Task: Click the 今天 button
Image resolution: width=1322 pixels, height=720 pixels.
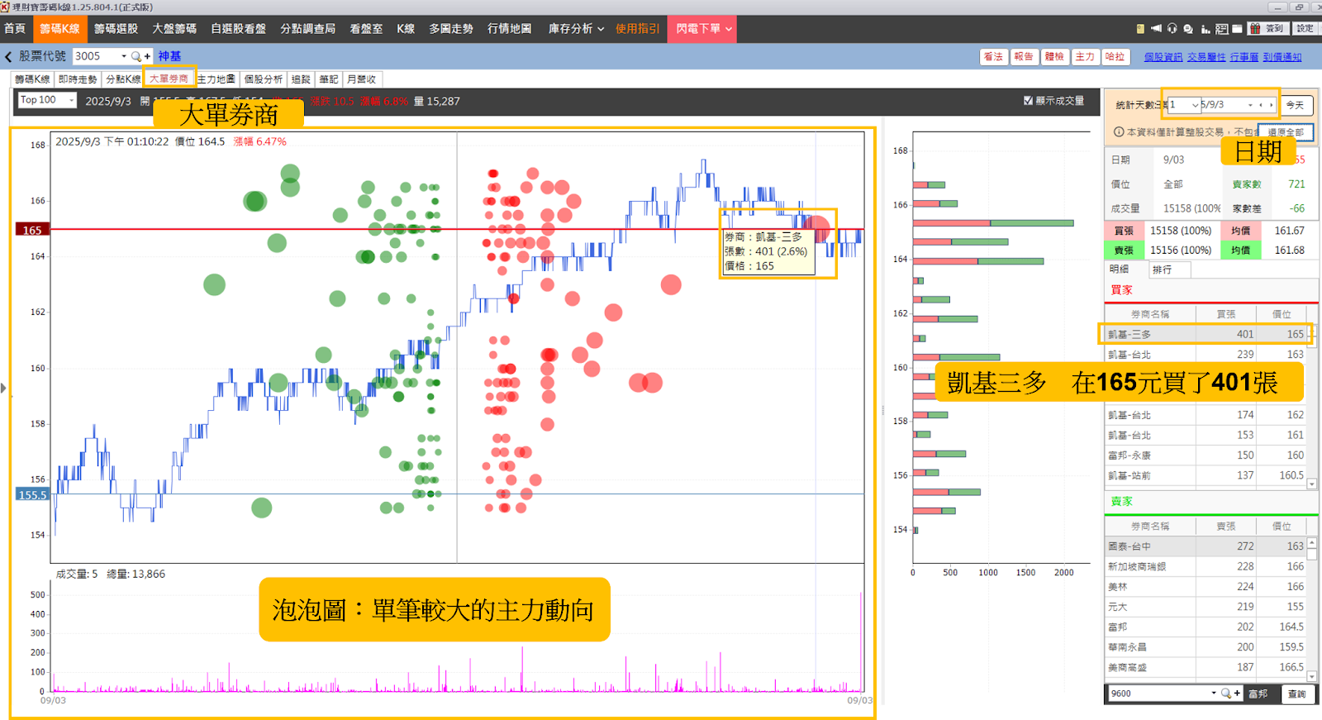Action: pos(1295,105)
